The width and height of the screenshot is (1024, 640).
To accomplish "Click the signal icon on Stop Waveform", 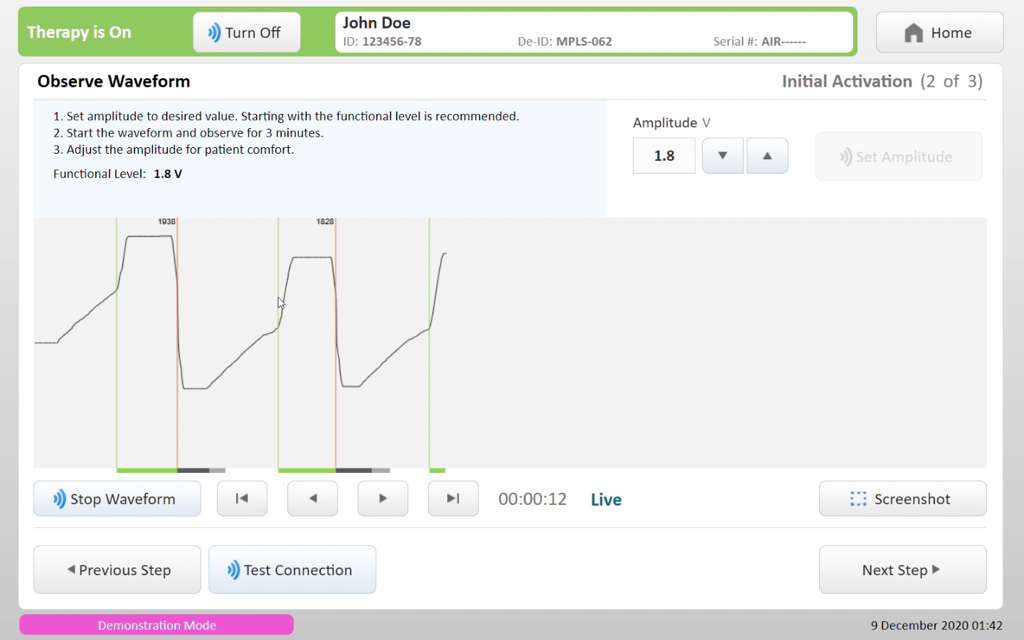I will pos(59,499).
